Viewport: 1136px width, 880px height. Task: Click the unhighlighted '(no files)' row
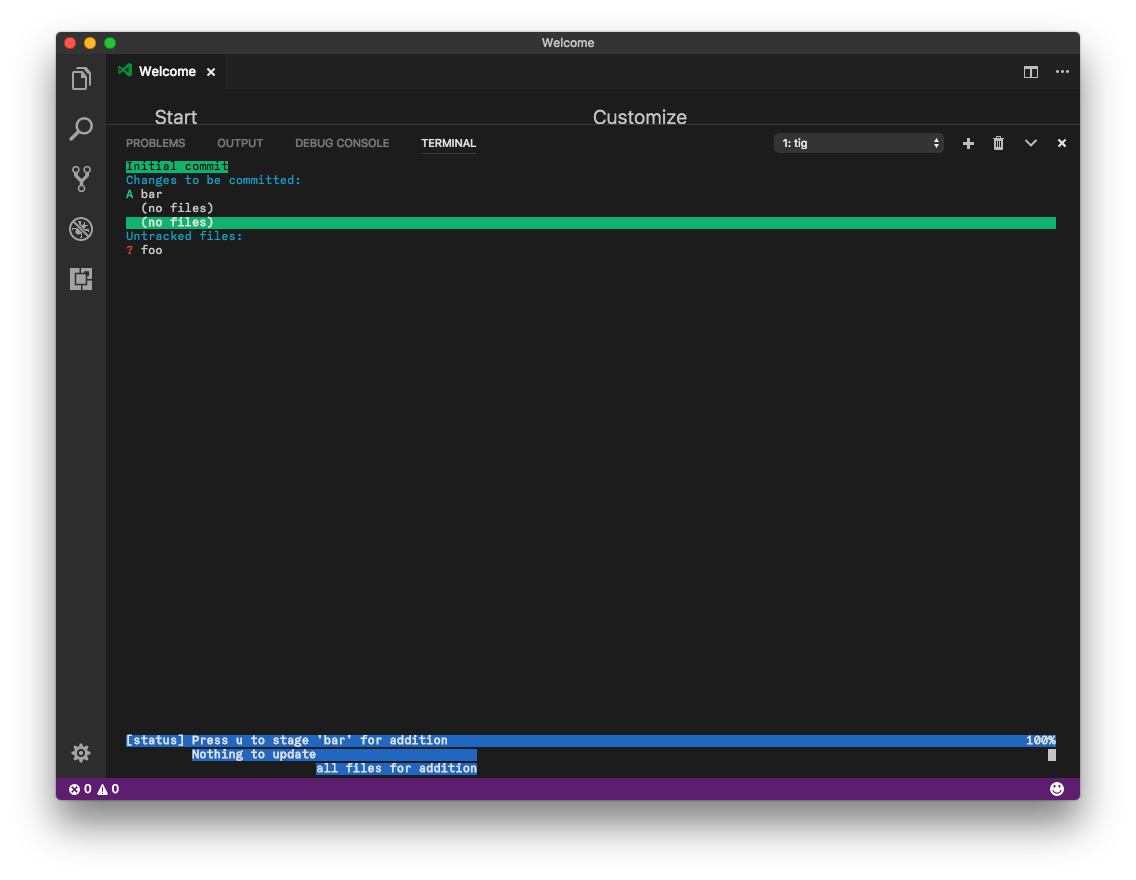tap(178, 208)
